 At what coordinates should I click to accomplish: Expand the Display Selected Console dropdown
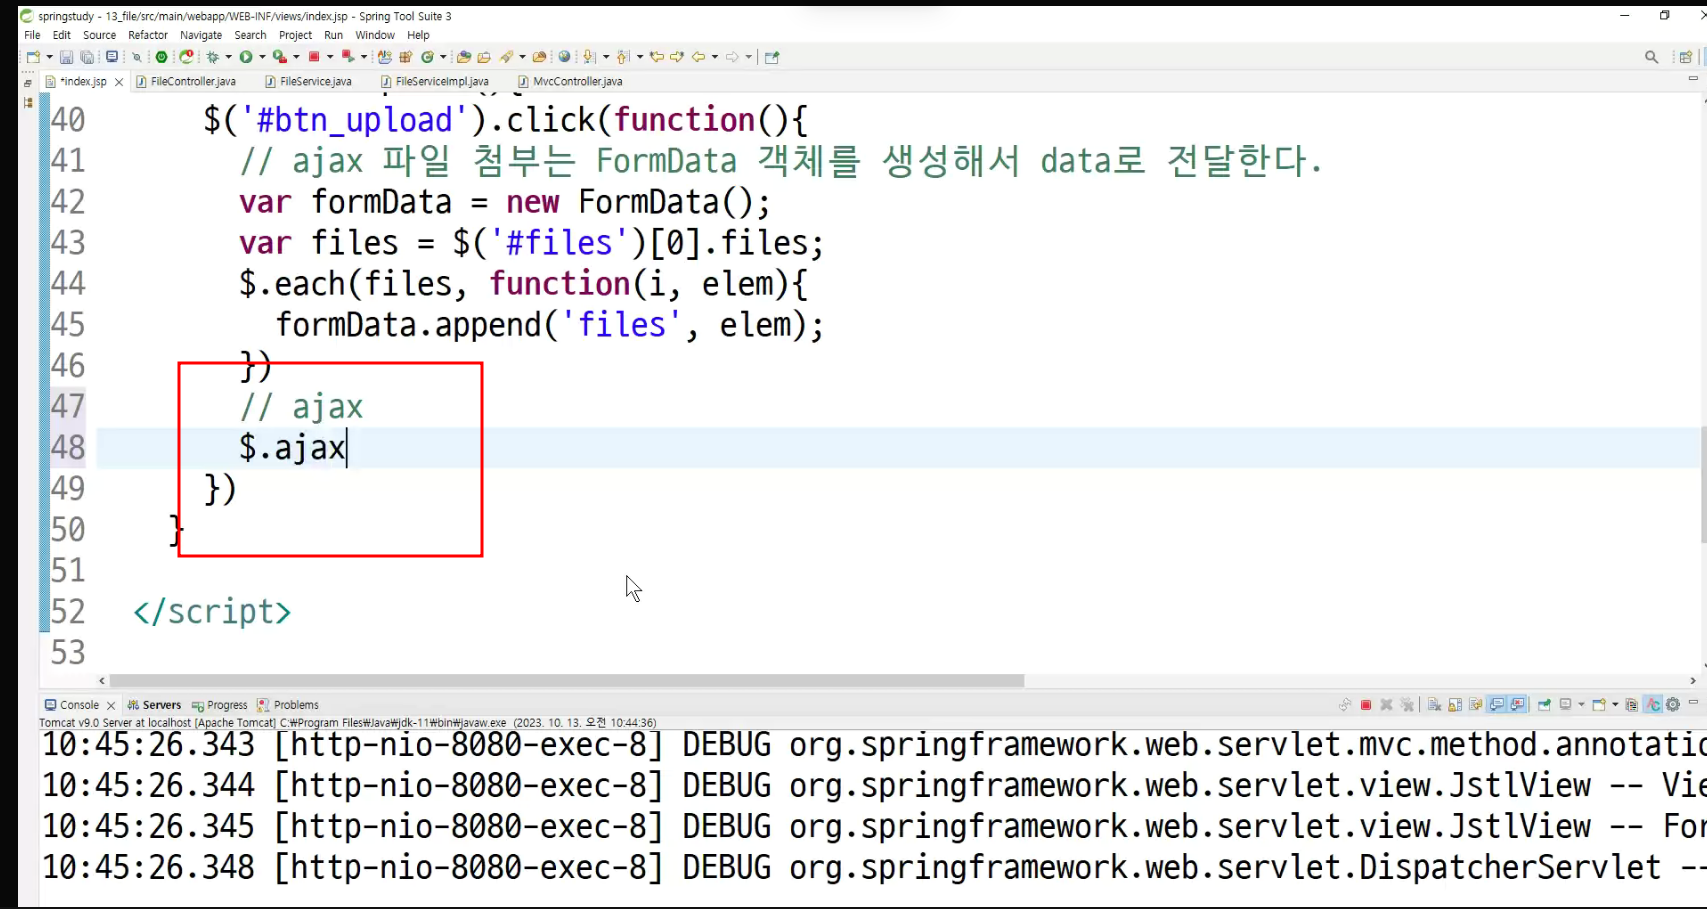pyautogui.click(x=1581, y=705)
